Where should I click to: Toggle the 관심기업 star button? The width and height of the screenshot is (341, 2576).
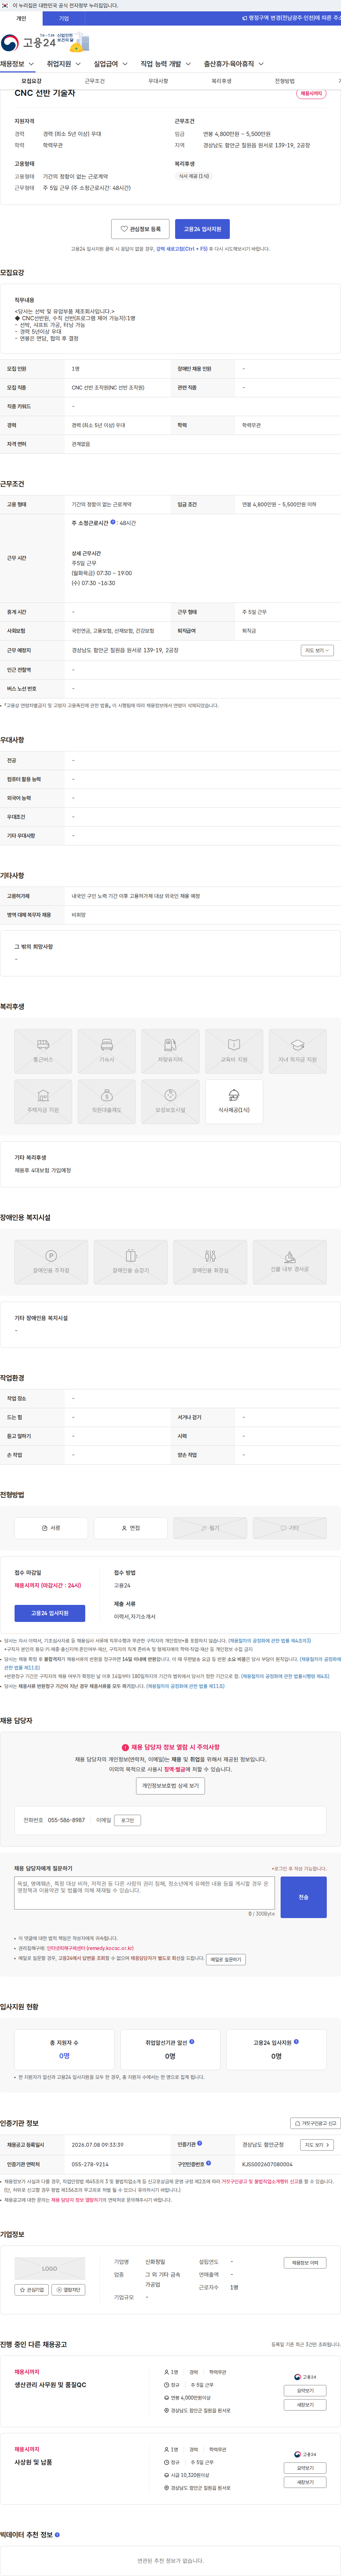coord(31,2290)
